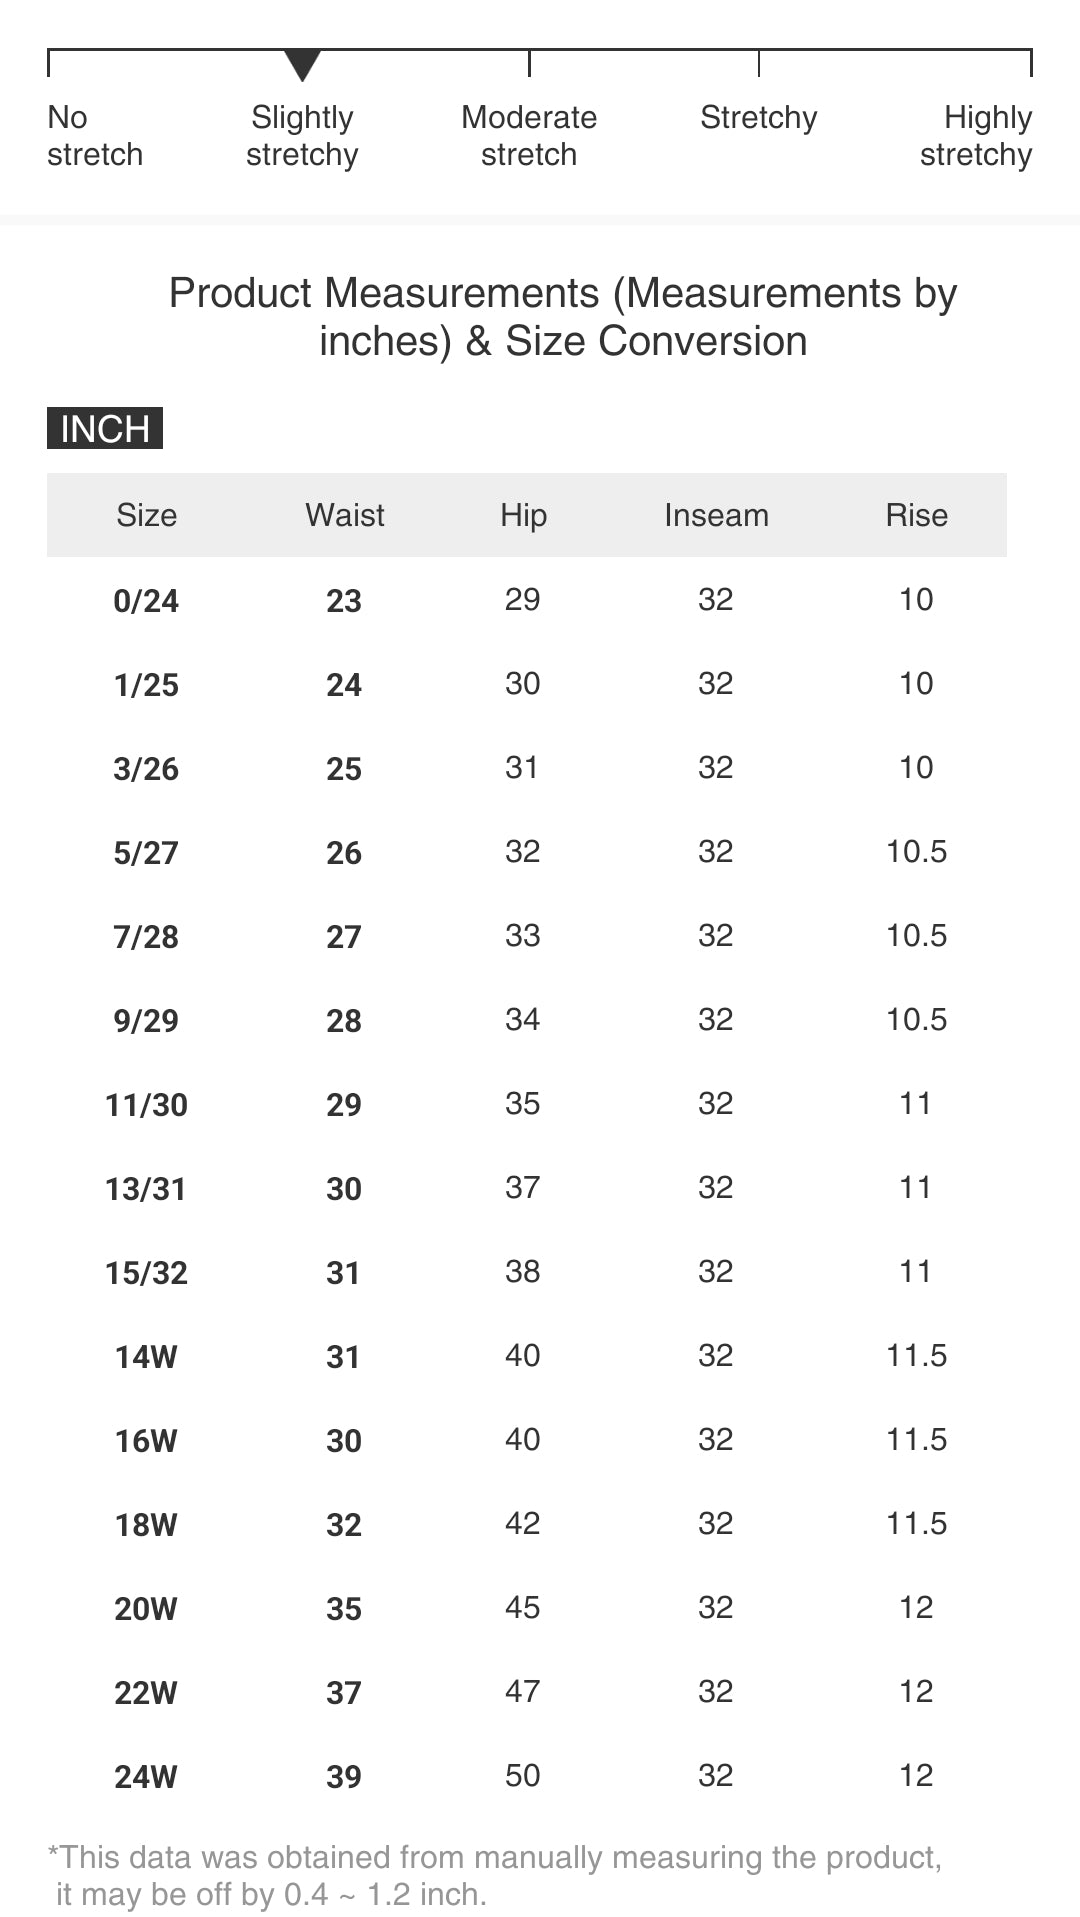The height and width of the screenshot is (1917, 1080).
Task: Click the Inseam column header
Action: pyautogui.click(x=716, y=515)
